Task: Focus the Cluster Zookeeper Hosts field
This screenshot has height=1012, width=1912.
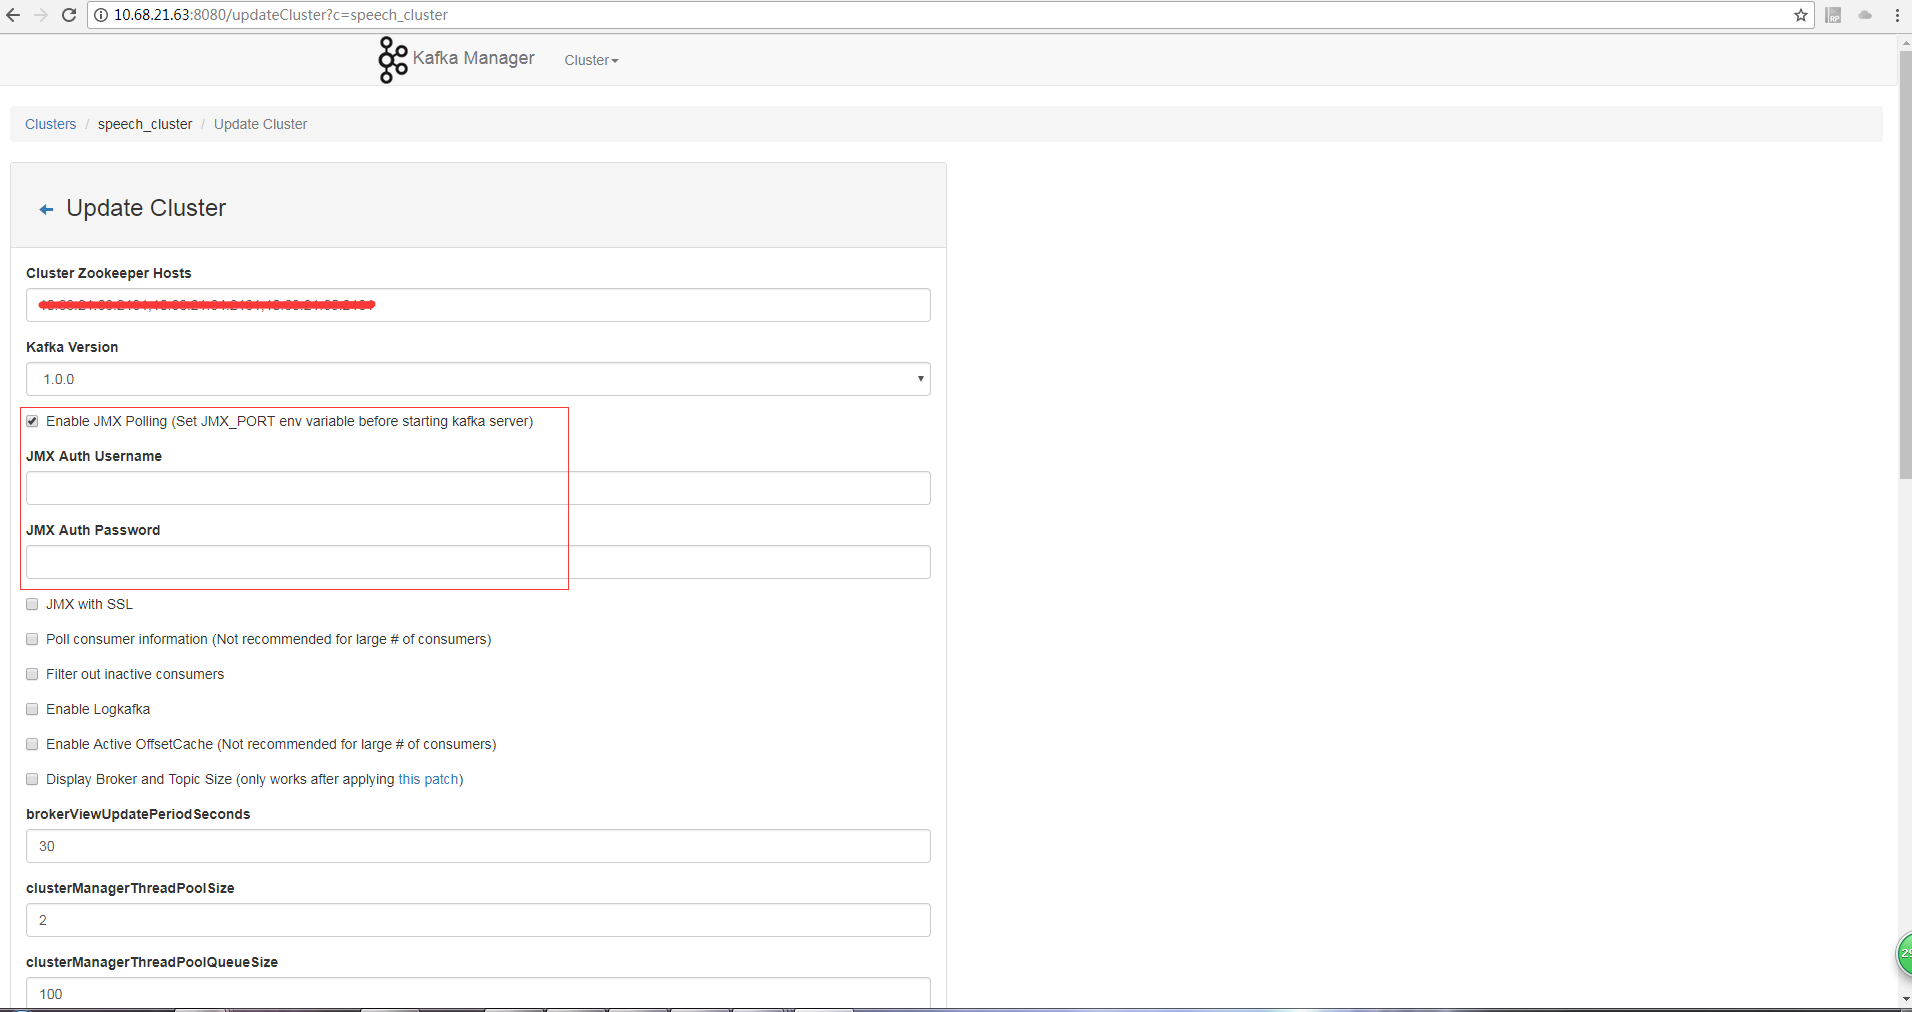Action: (478, 305)
